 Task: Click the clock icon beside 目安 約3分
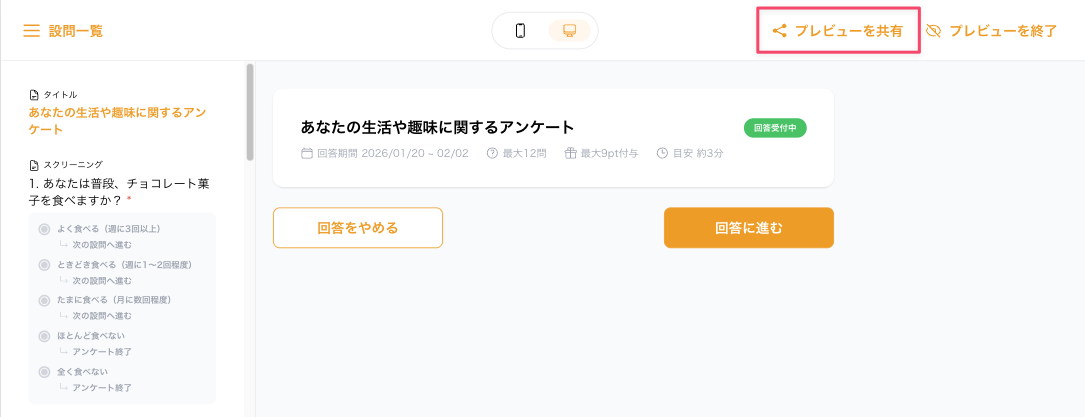(x=662, y=153)
